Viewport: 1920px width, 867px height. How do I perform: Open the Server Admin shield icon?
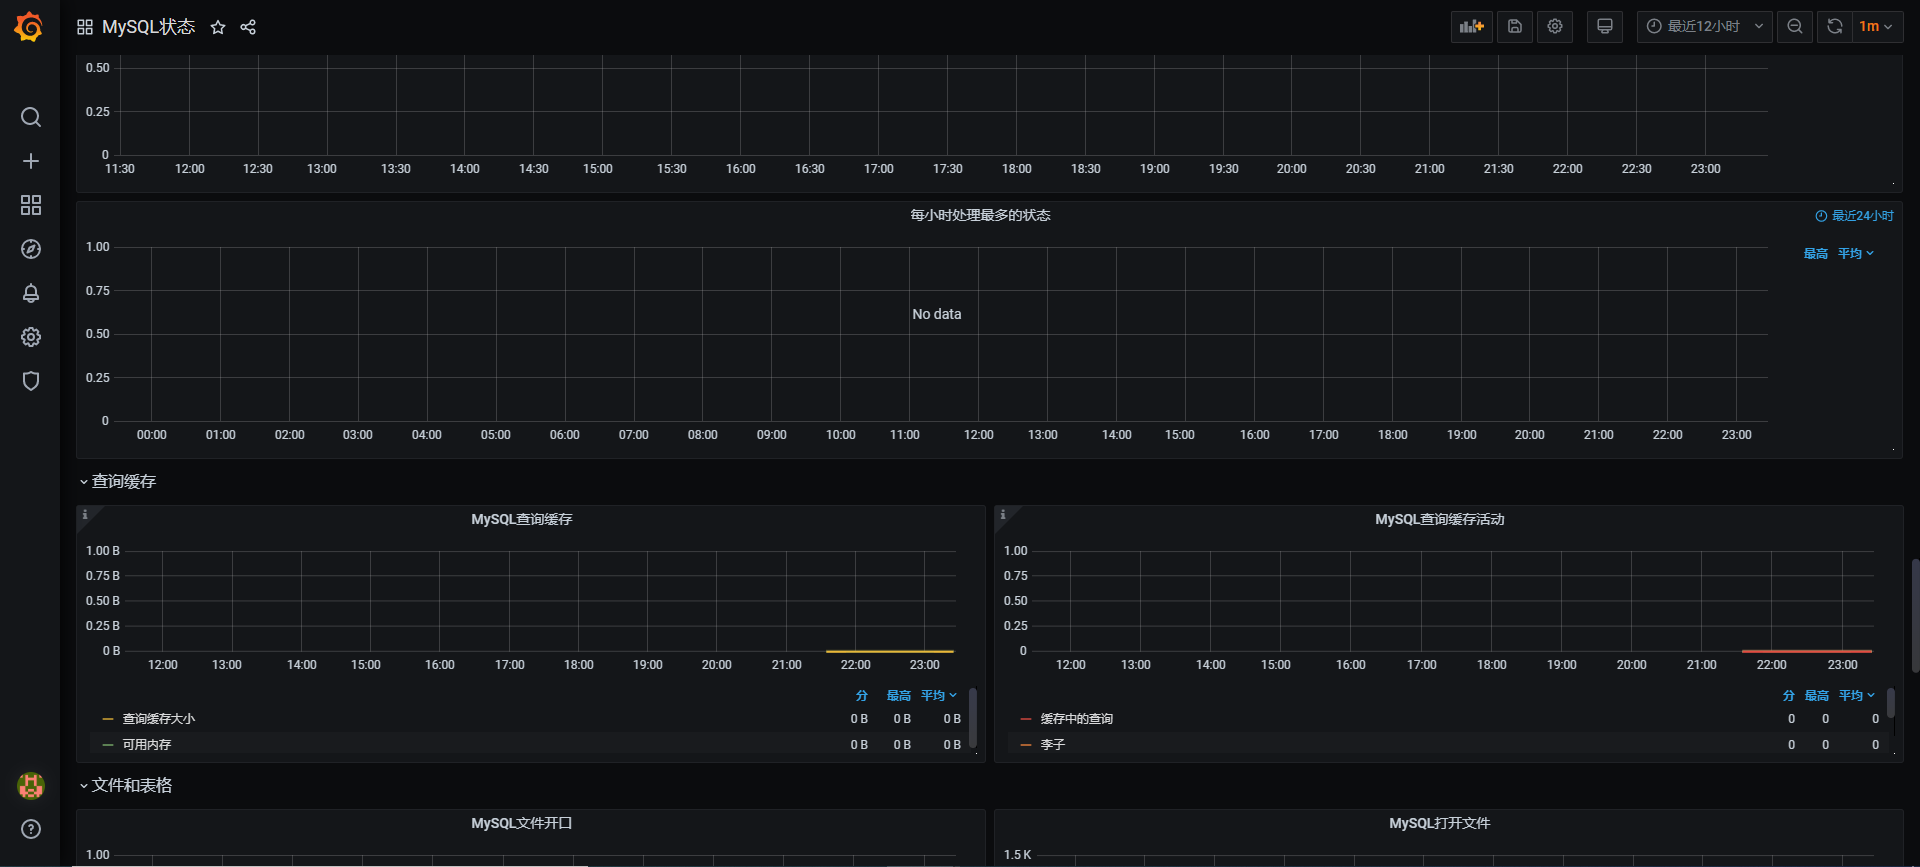[31, 381]
